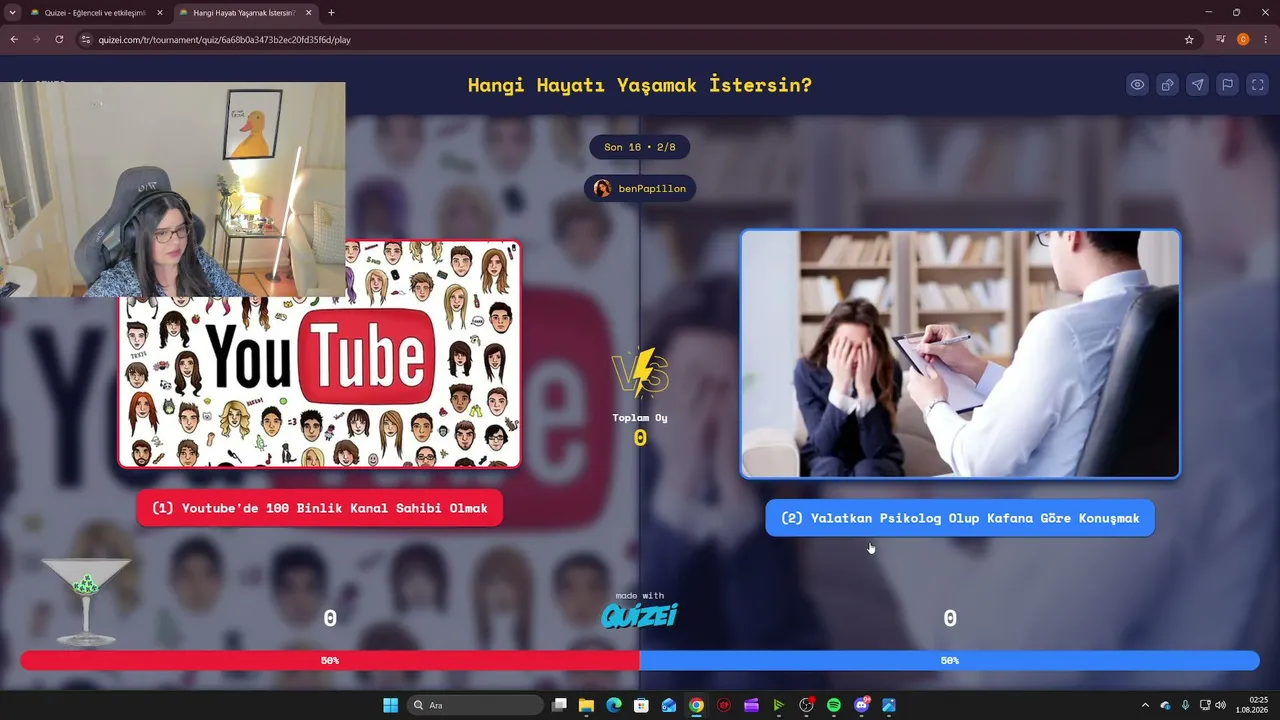Open Microsoft Store from the taskbar
The width and height of the screenshot is (1280, 720).
pyautogui.click(x=642, y=705)
